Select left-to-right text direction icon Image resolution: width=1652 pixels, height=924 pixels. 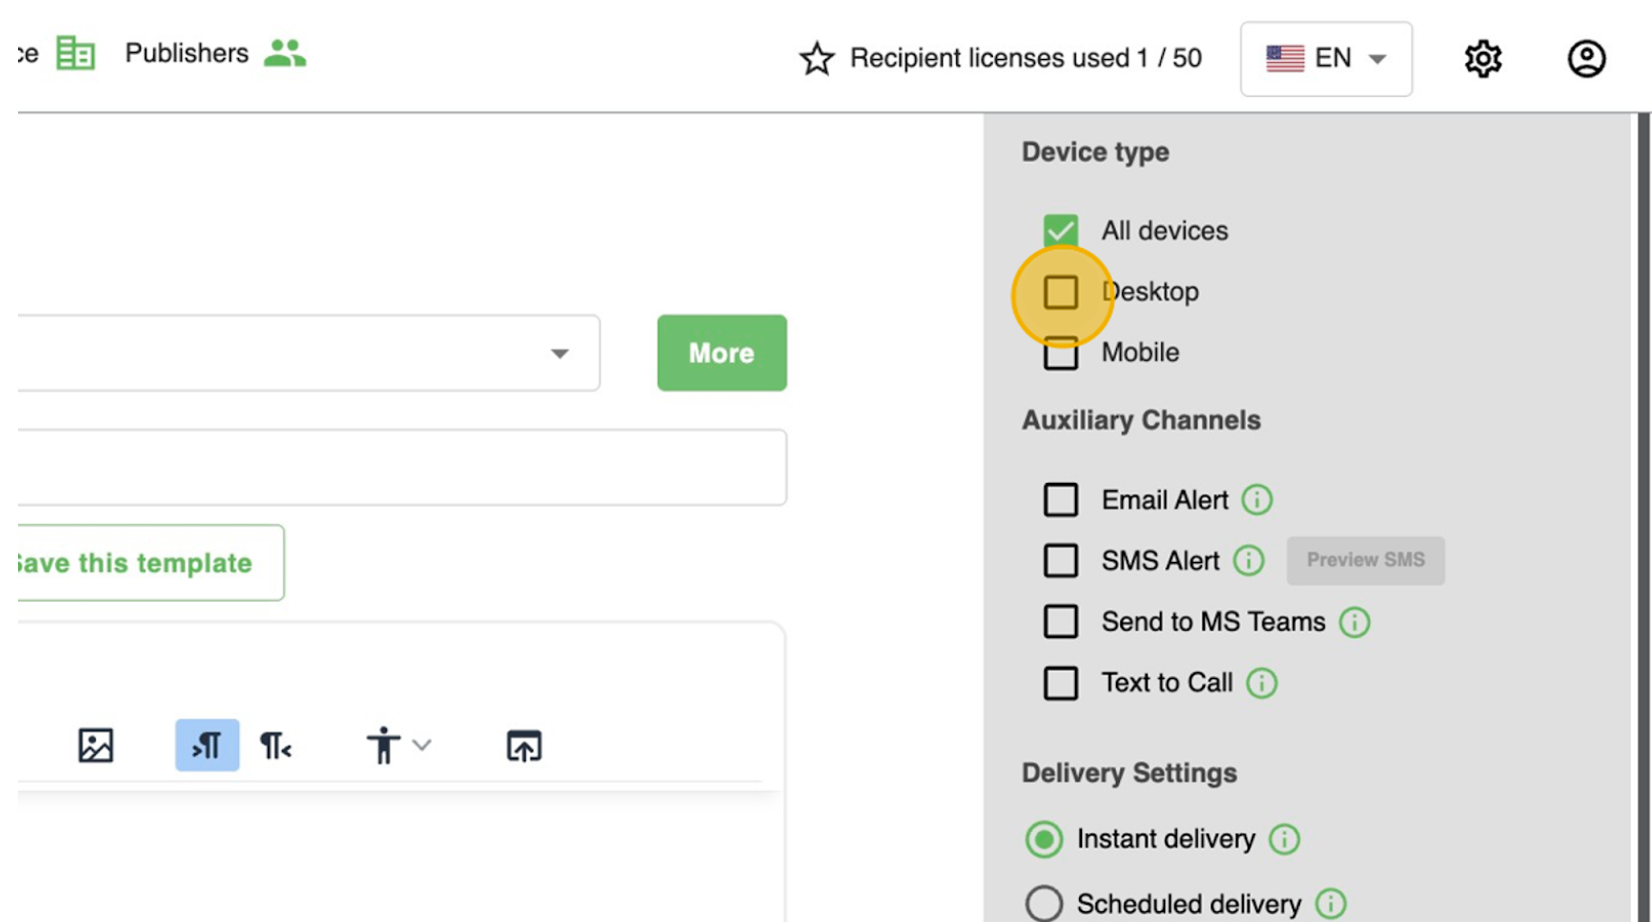207,746
